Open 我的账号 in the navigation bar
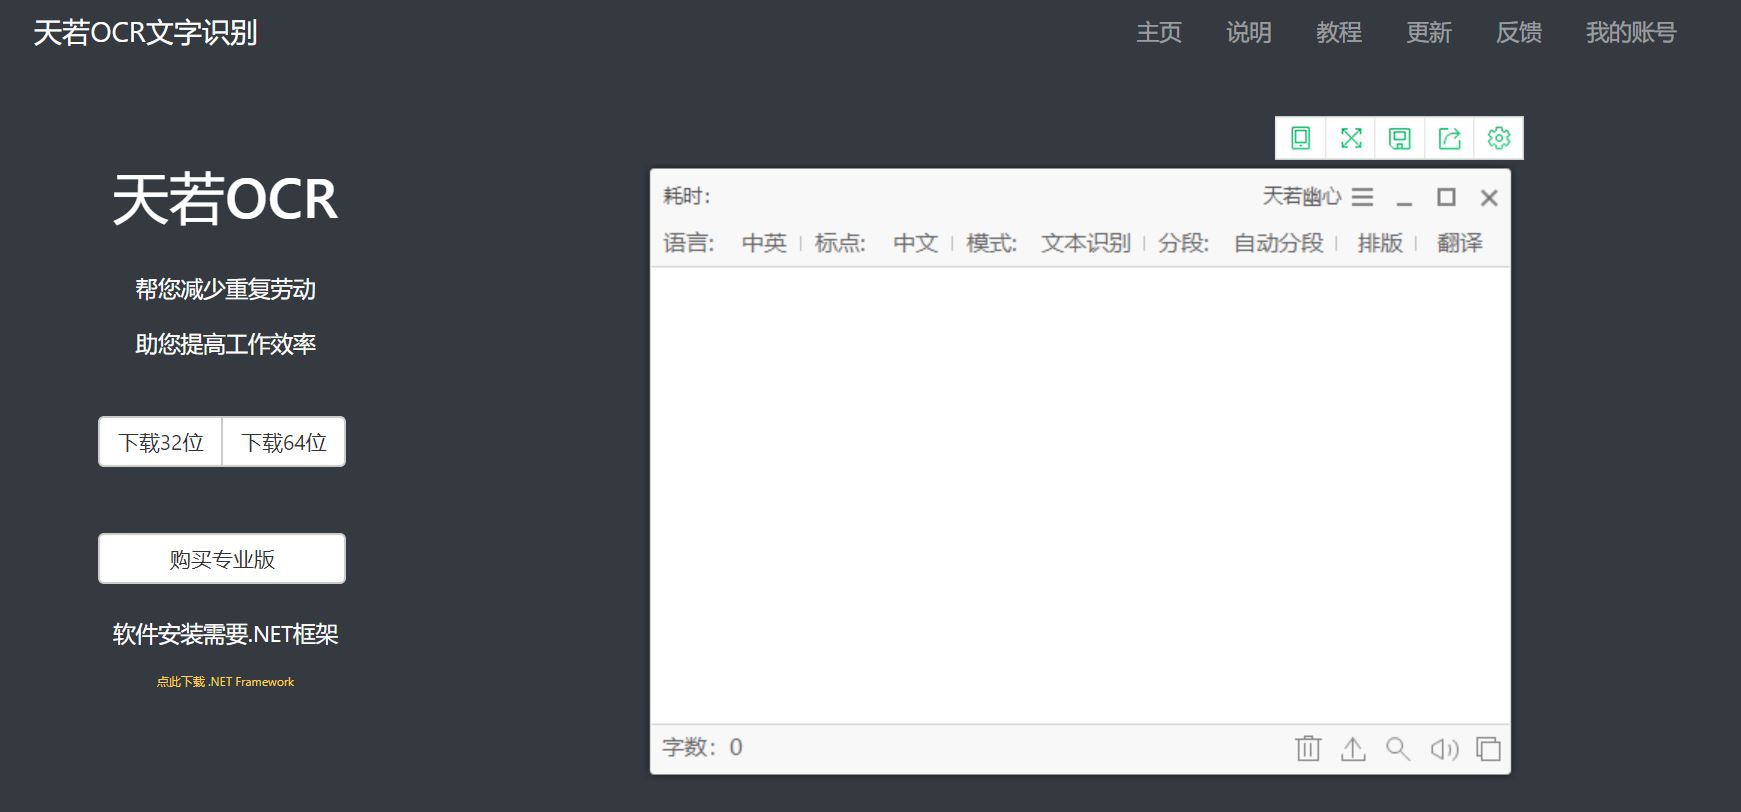The image size is (1741, 812). (1630, 33)
